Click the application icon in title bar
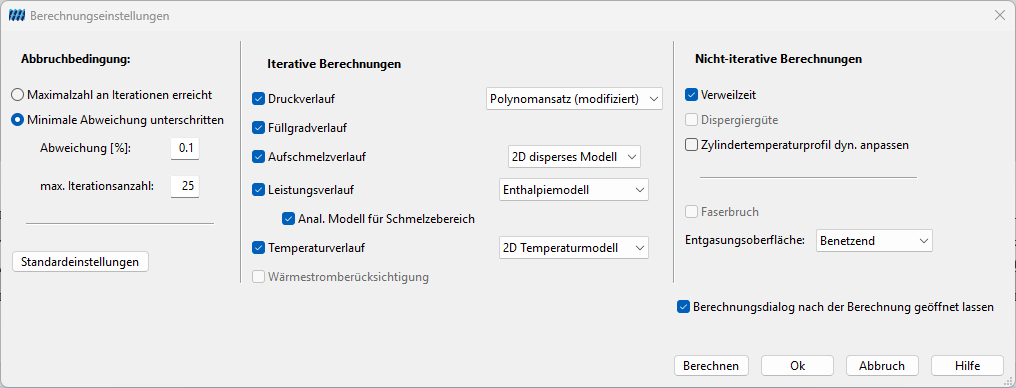1016x388 pixels. (x=16, y=16)
